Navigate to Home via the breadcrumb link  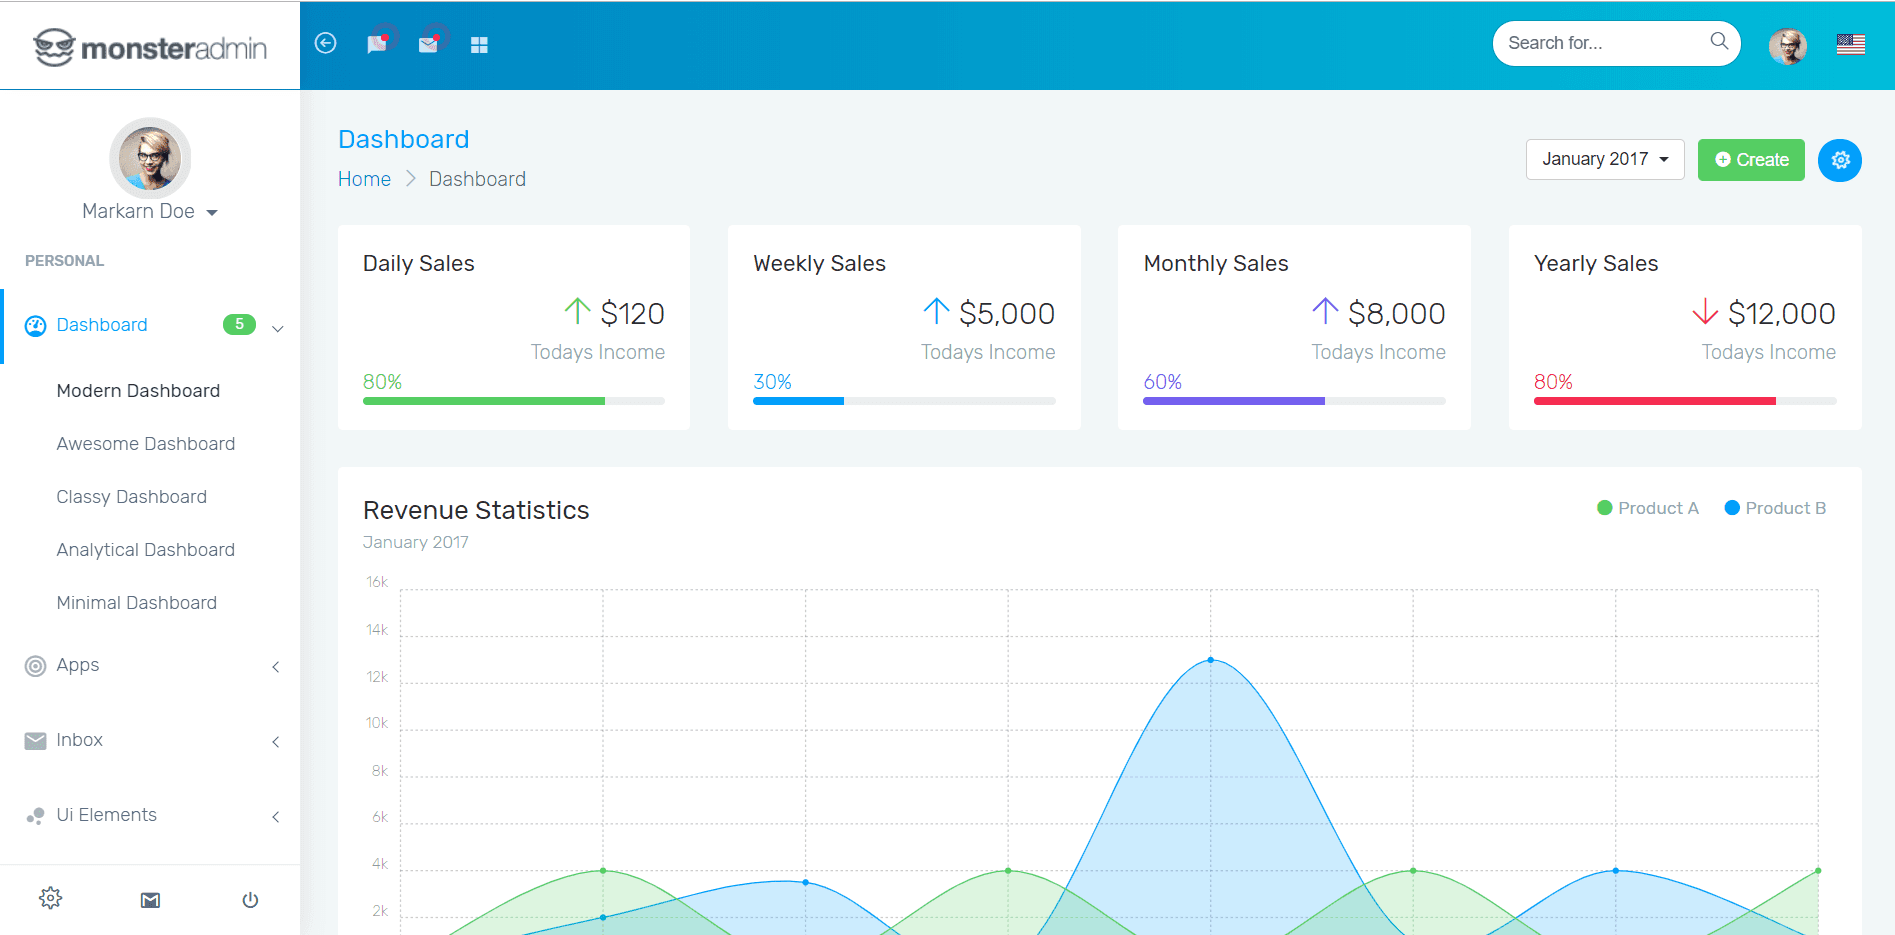[364, 178]
